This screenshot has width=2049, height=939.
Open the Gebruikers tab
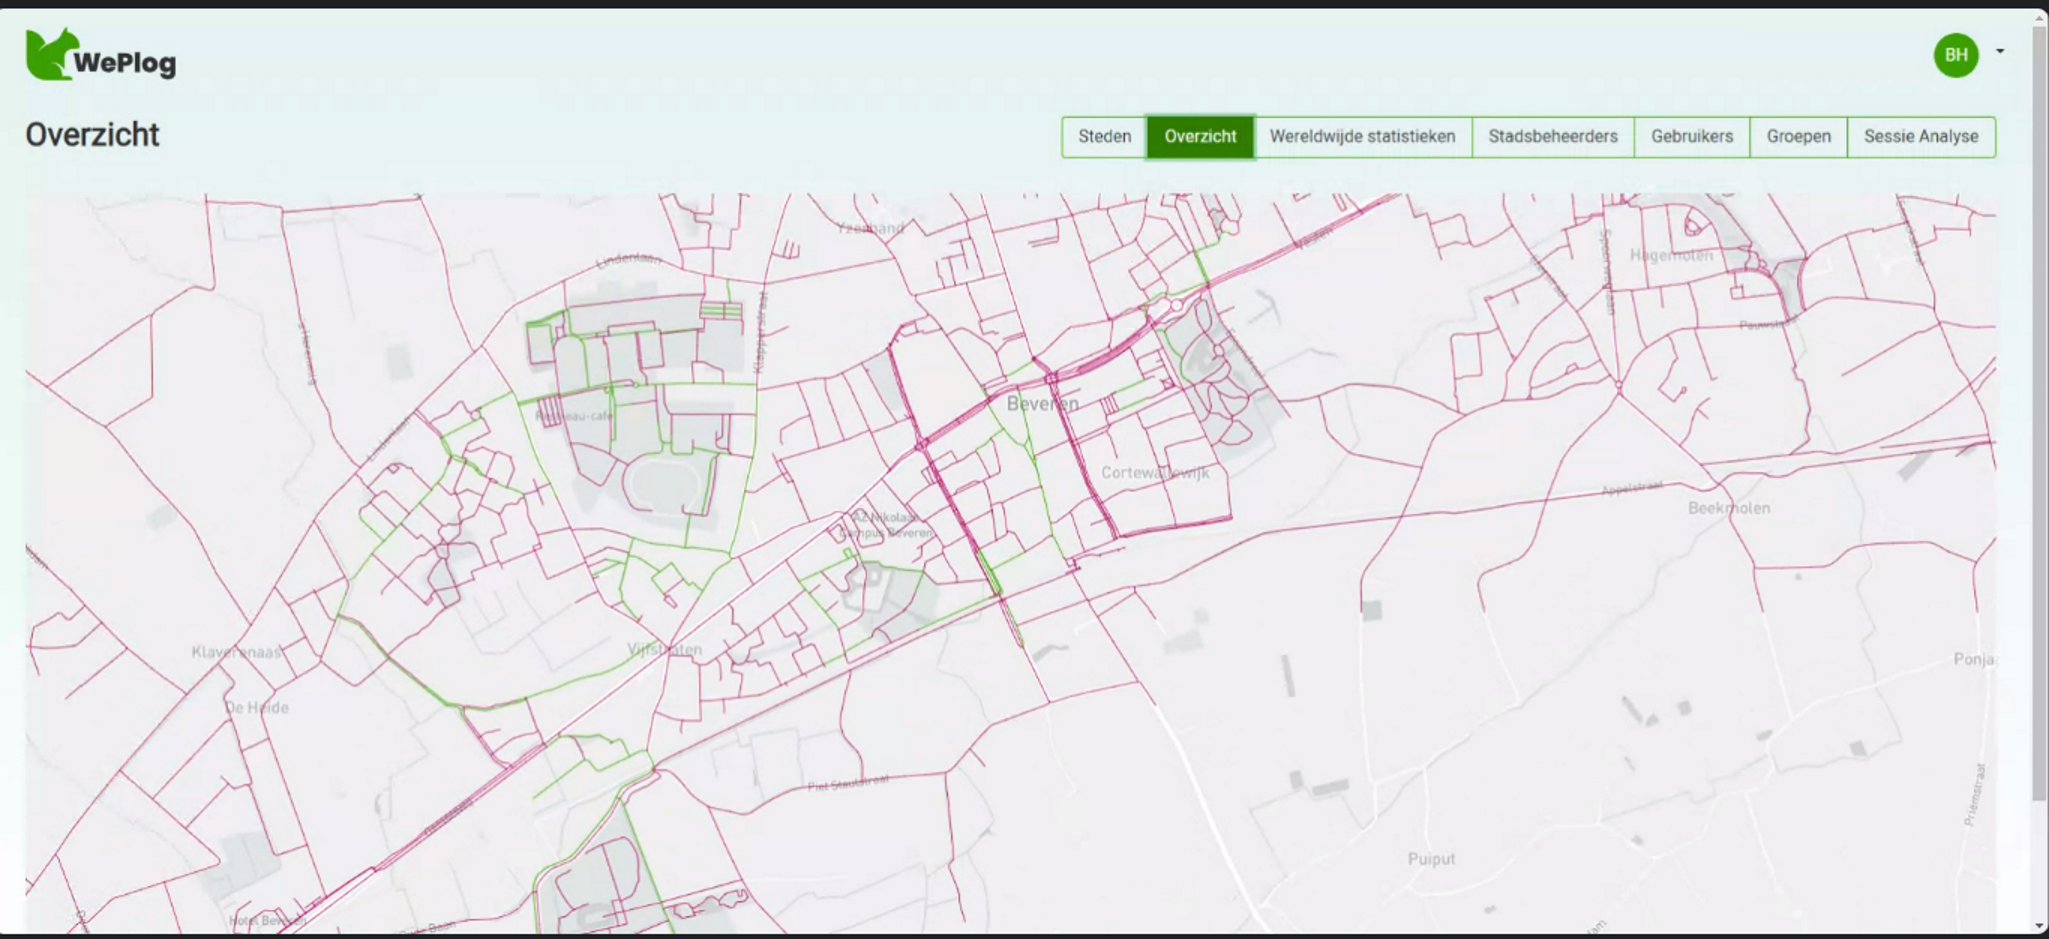(x=1691, y=137)
